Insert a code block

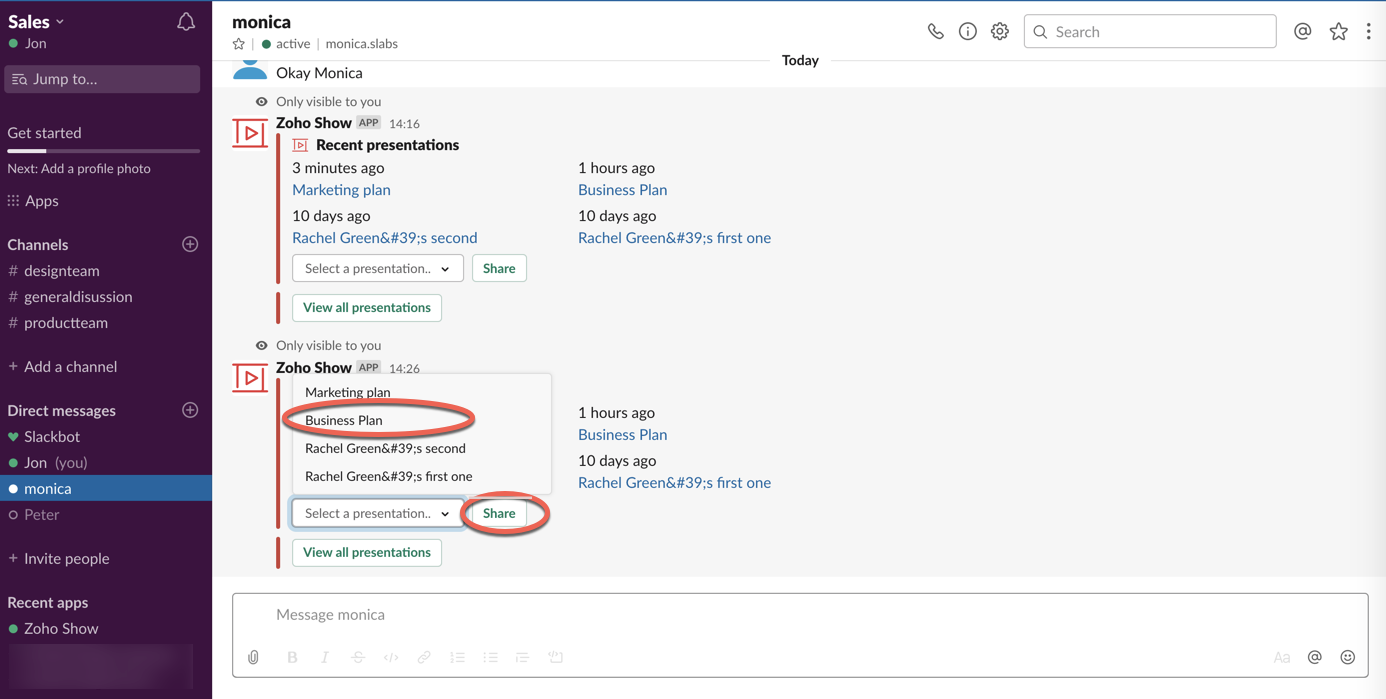(556, 657)
